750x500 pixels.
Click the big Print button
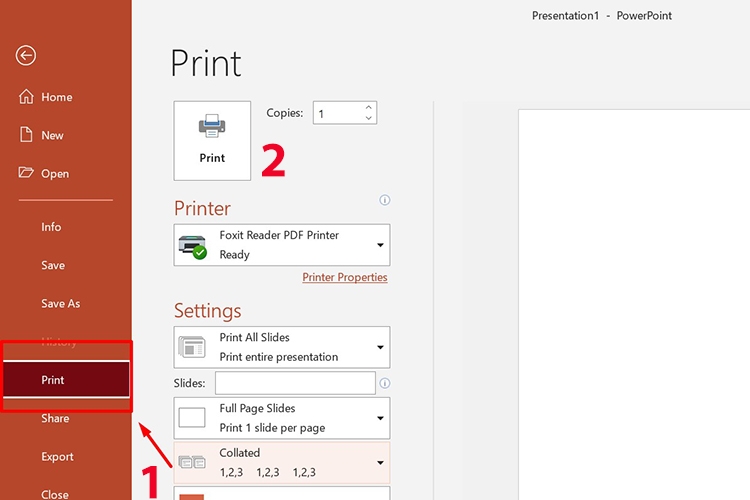pos(212,141)
